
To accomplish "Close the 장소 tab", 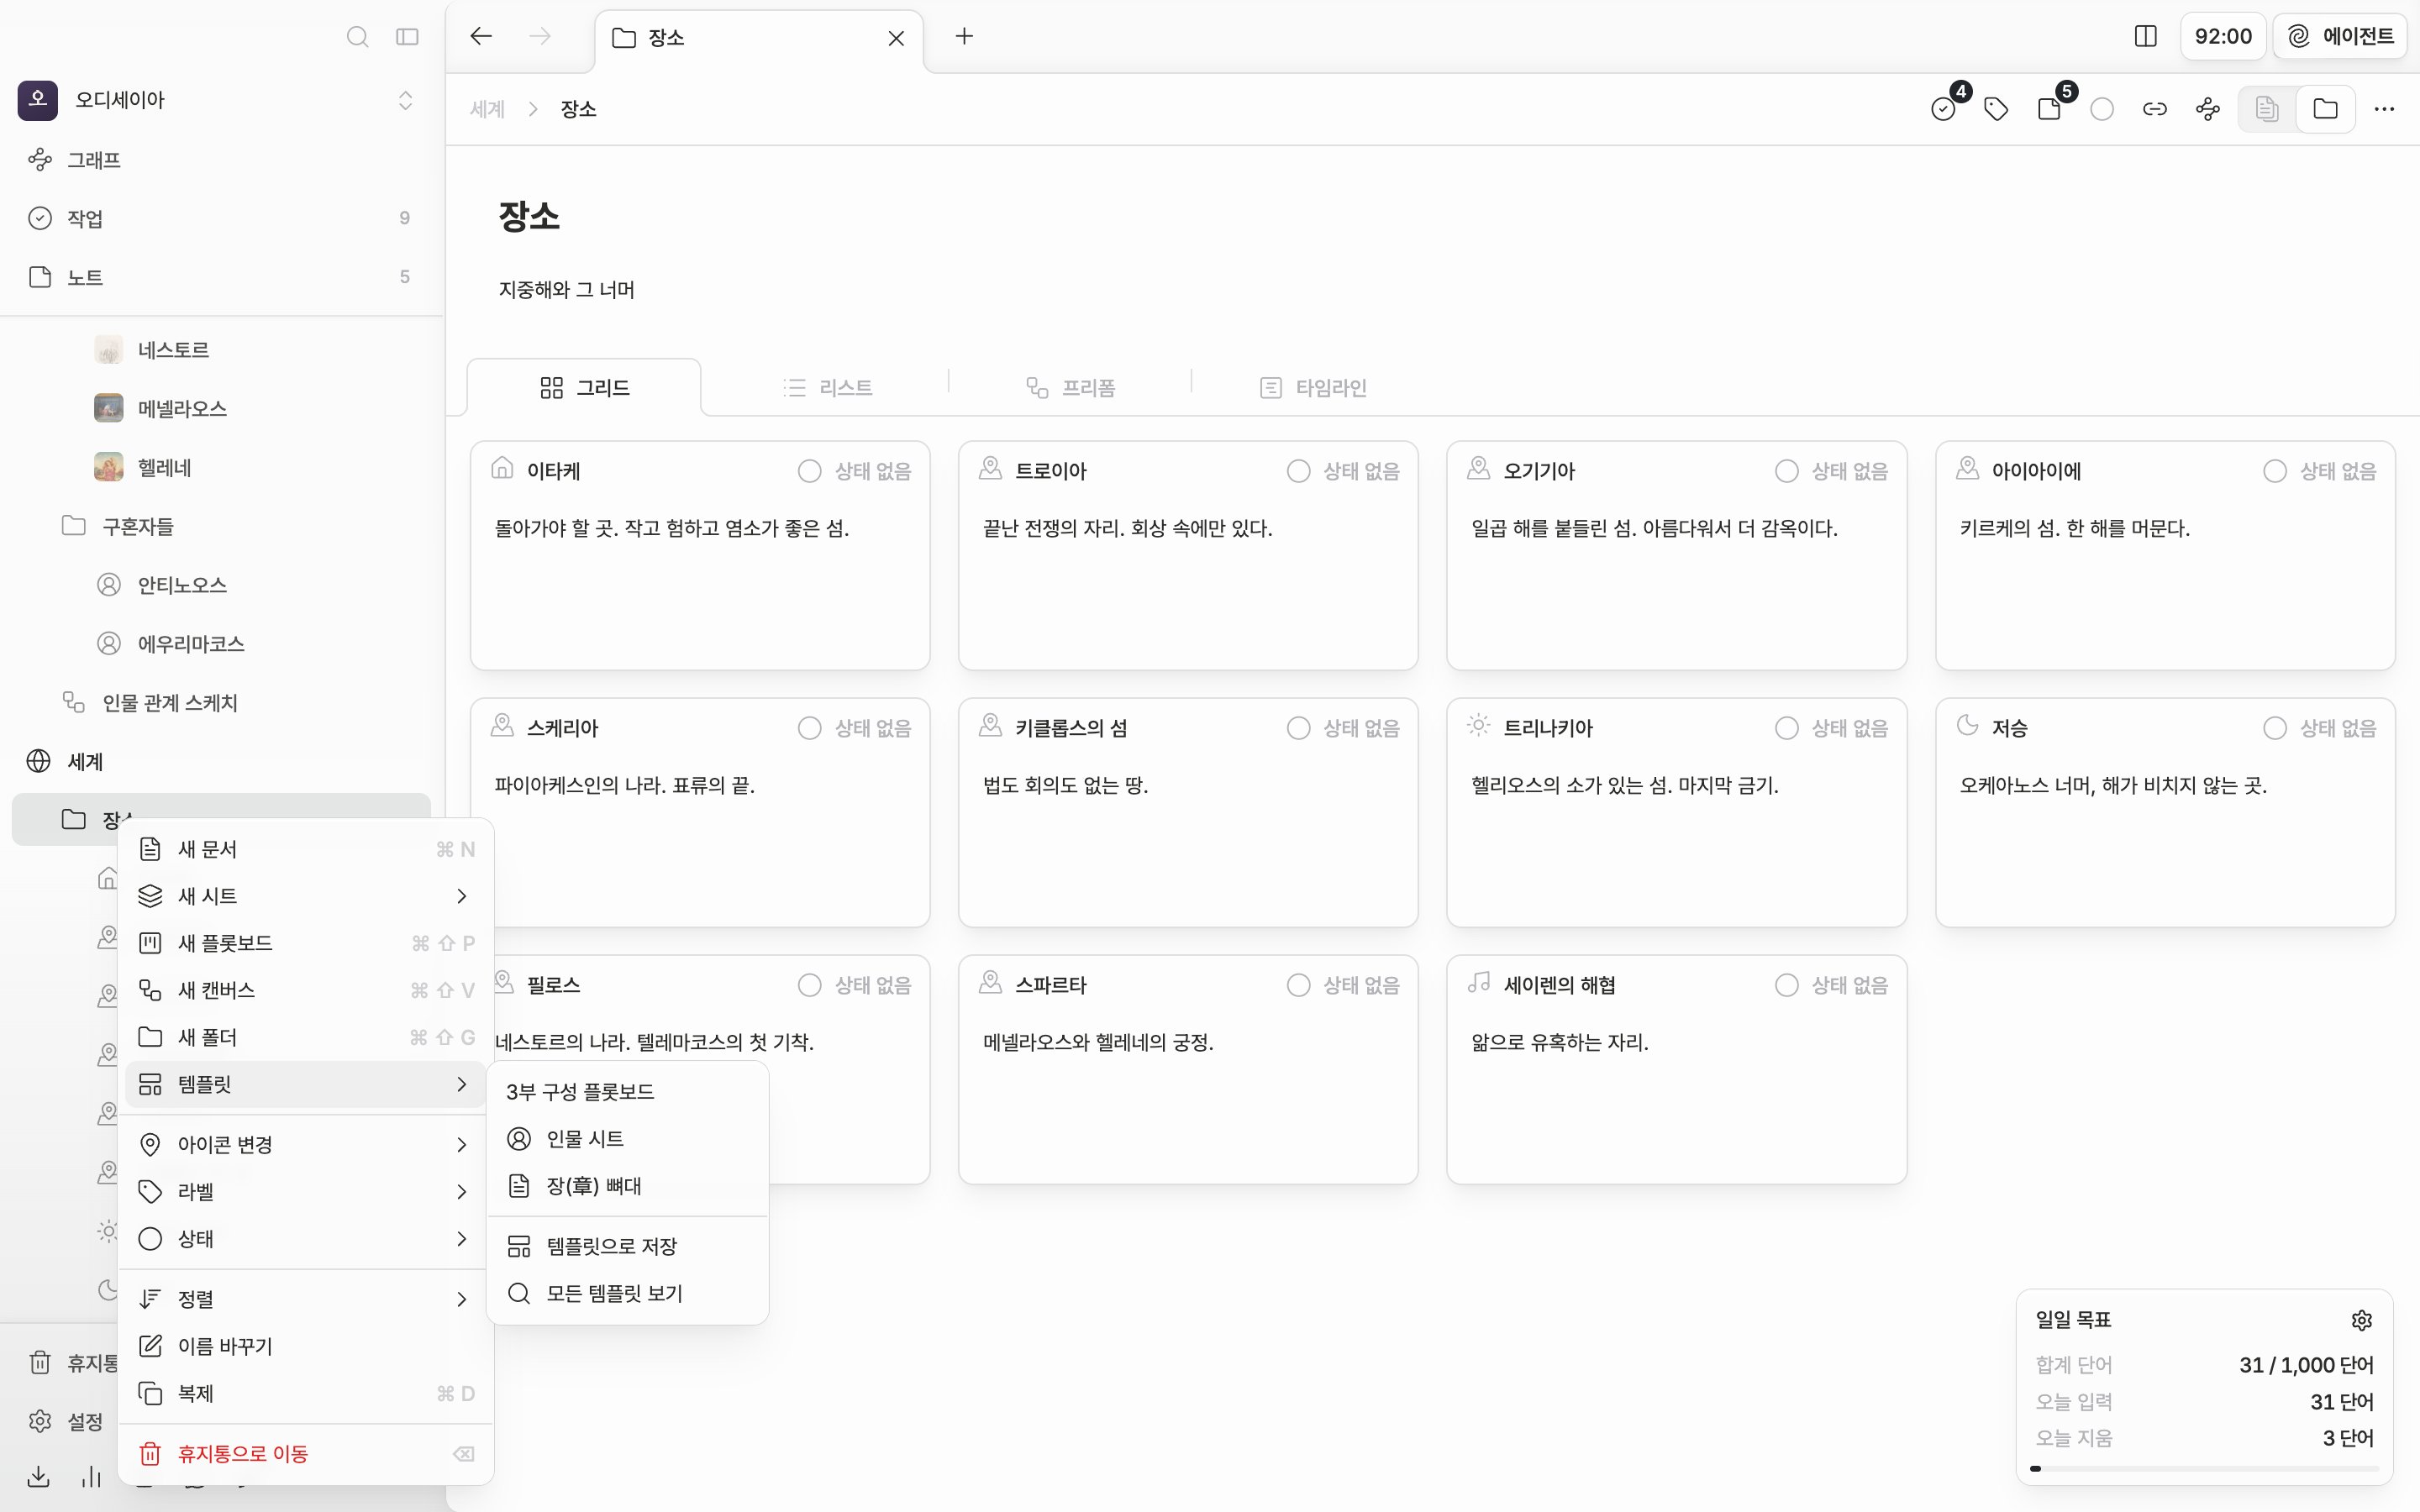I will [x=896, y=38].
